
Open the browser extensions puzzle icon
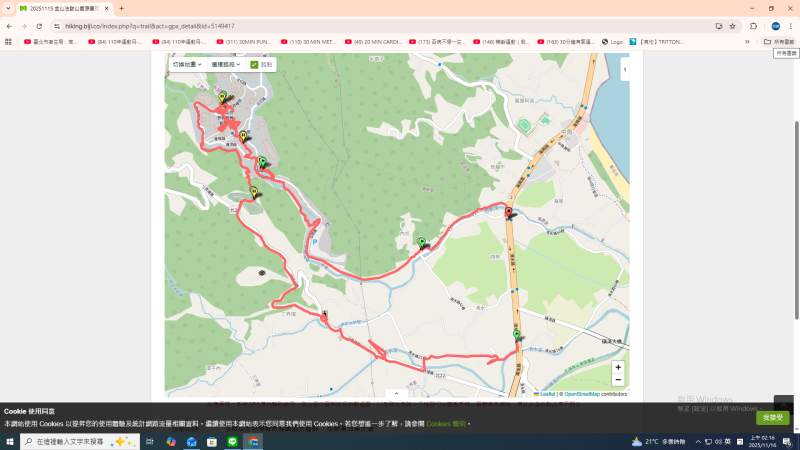753,26
